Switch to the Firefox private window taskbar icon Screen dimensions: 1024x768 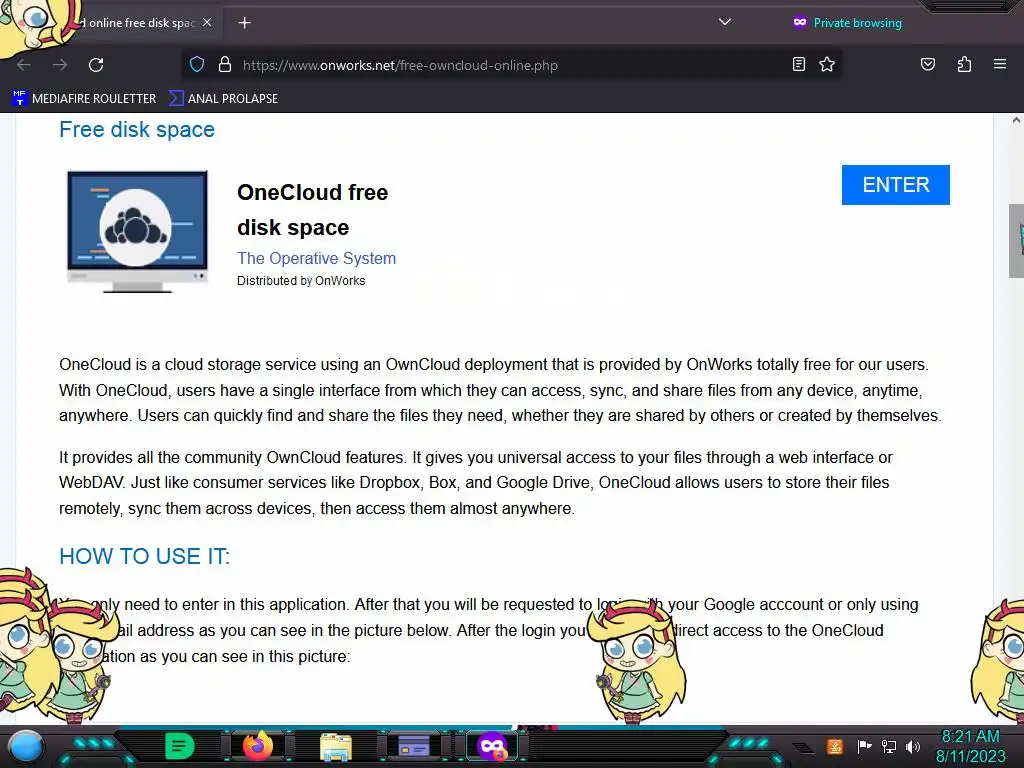(x=492, y=746)
